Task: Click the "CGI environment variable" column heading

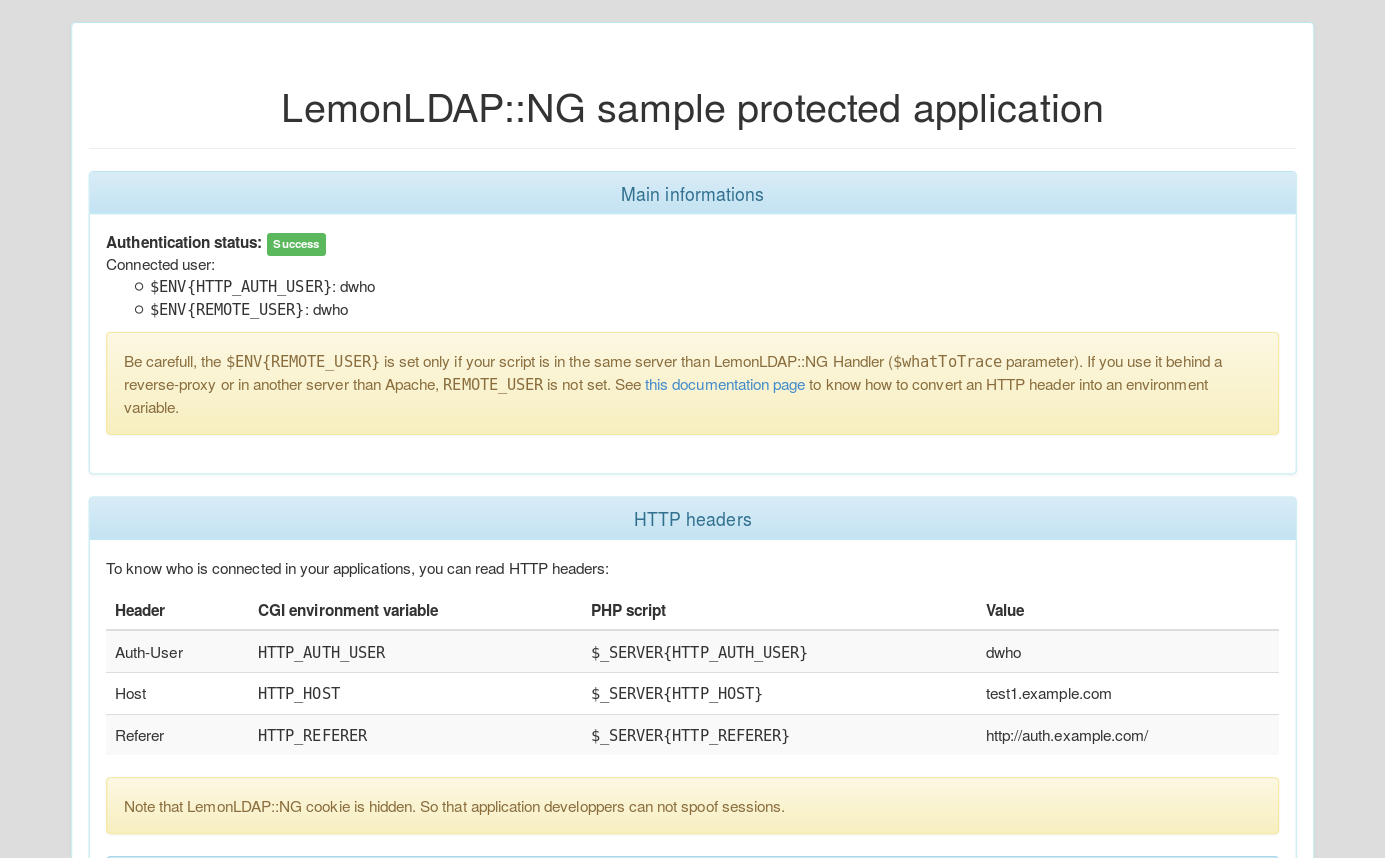Action: pyautogui.click(x=348, y=610)
